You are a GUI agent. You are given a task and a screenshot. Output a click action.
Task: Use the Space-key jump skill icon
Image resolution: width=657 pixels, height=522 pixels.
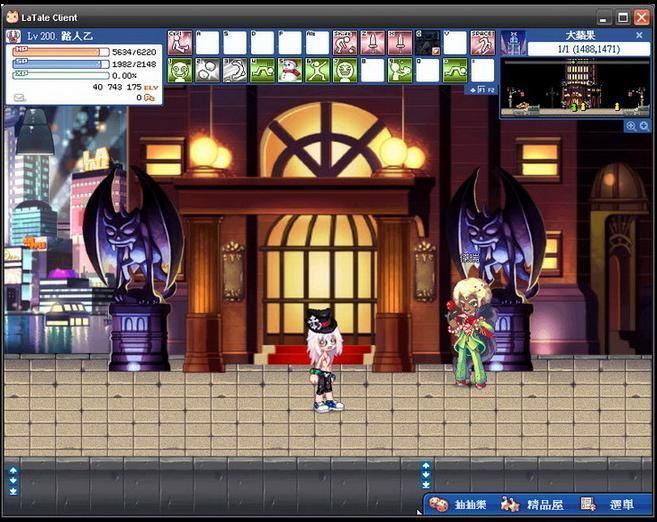483,43
